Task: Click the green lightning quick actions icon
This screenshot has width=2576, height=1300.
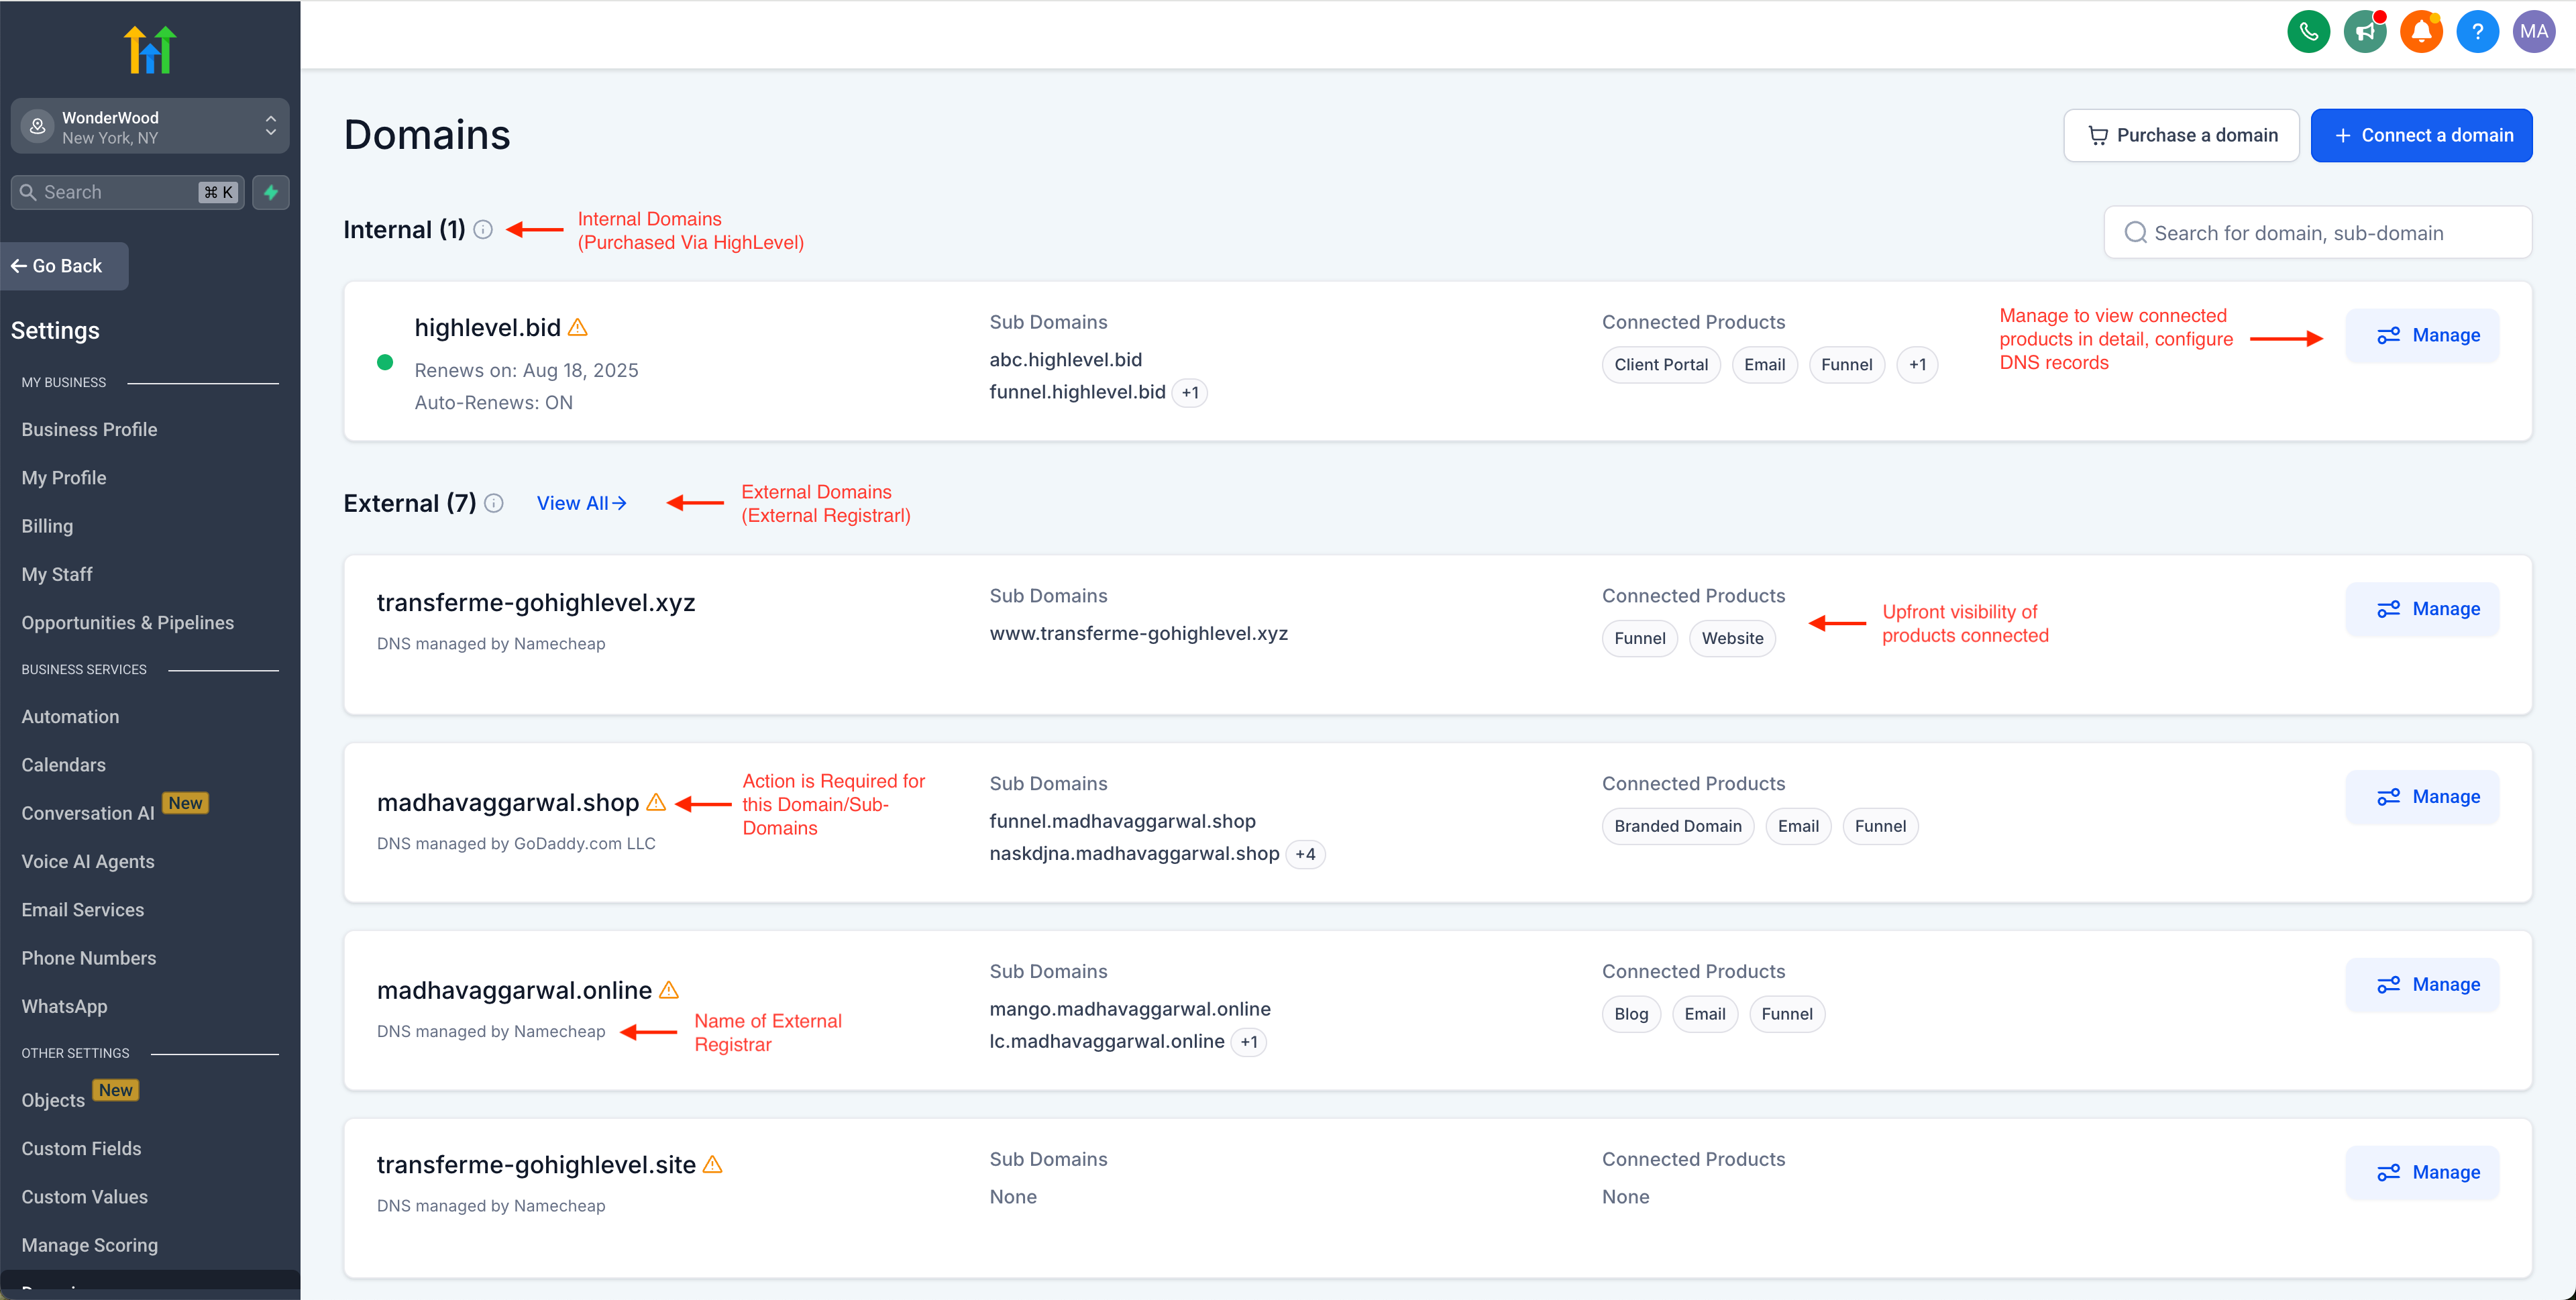Action: (x=271, y=192)
